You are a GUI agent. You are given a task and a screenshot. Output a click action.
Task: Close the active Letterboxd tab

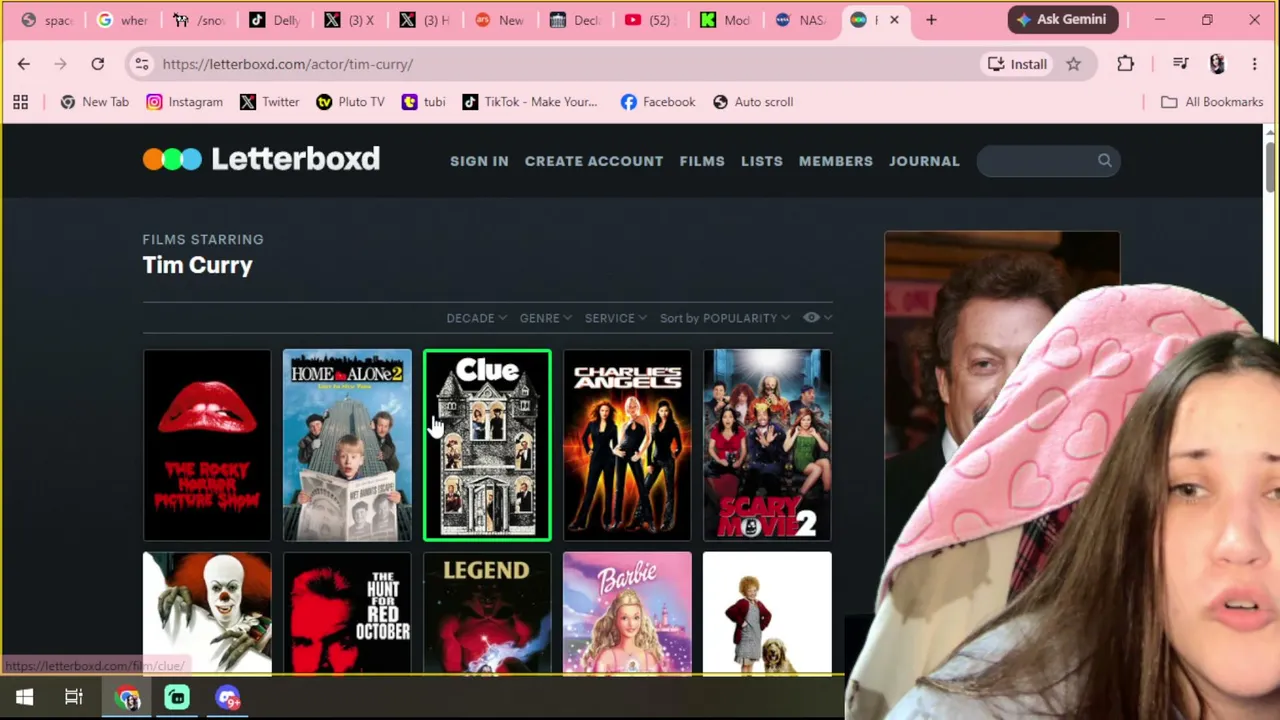[x=894, y=20]
